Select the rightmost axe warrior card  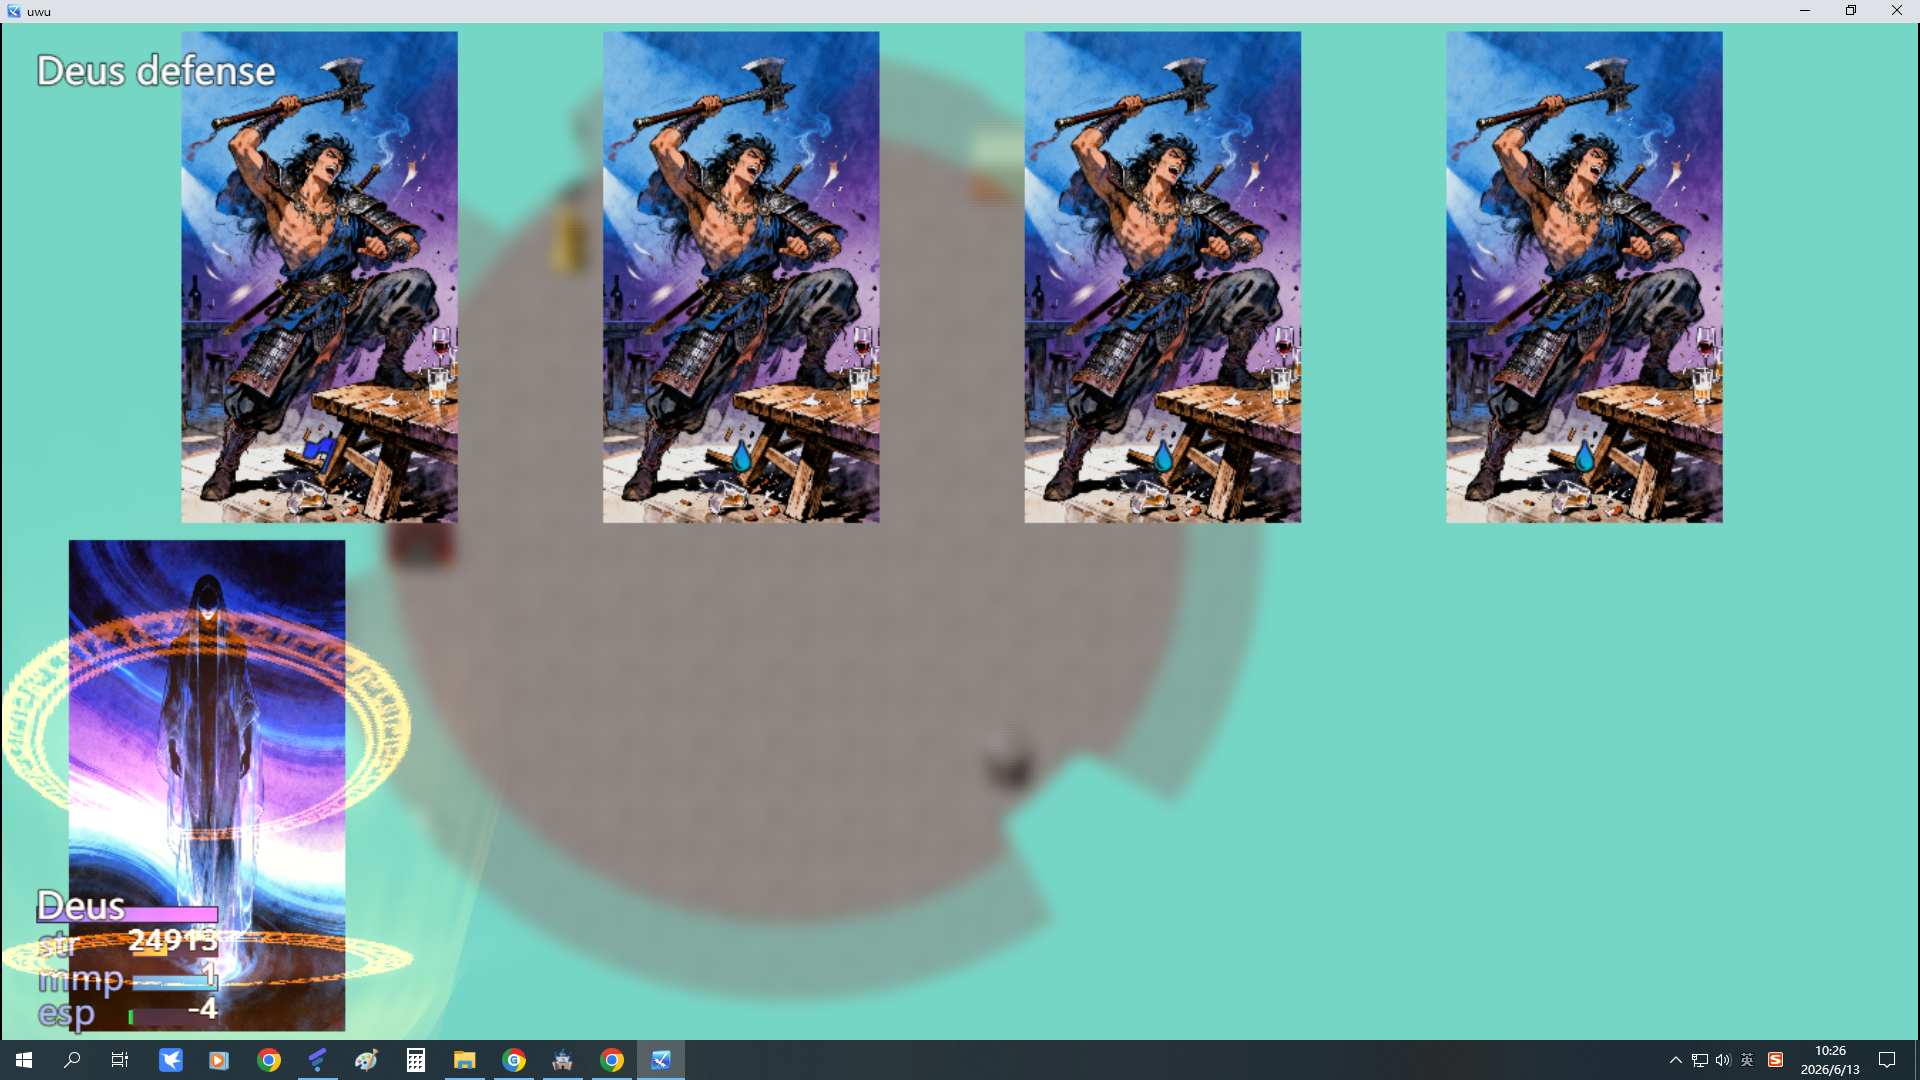point(1584,277)
